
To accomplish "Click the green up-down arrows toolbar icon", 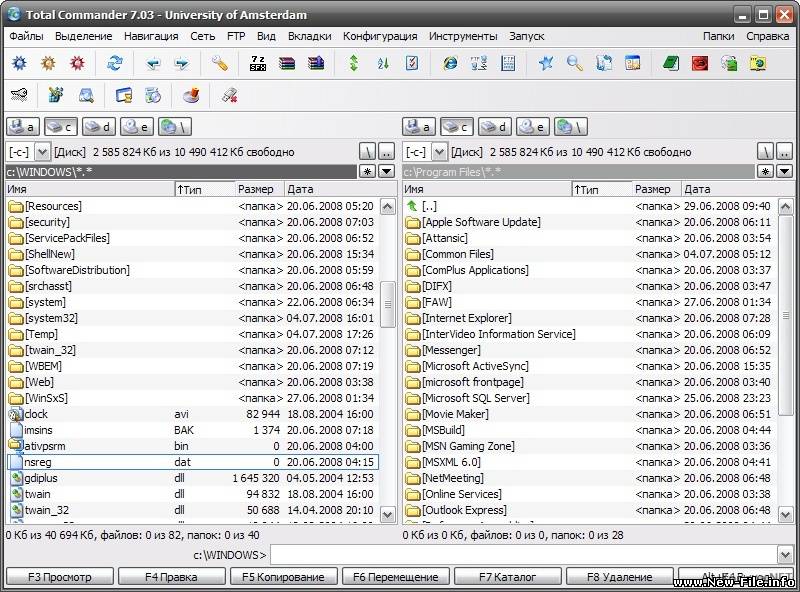I will pyautogui.click(x=354, y=63).
